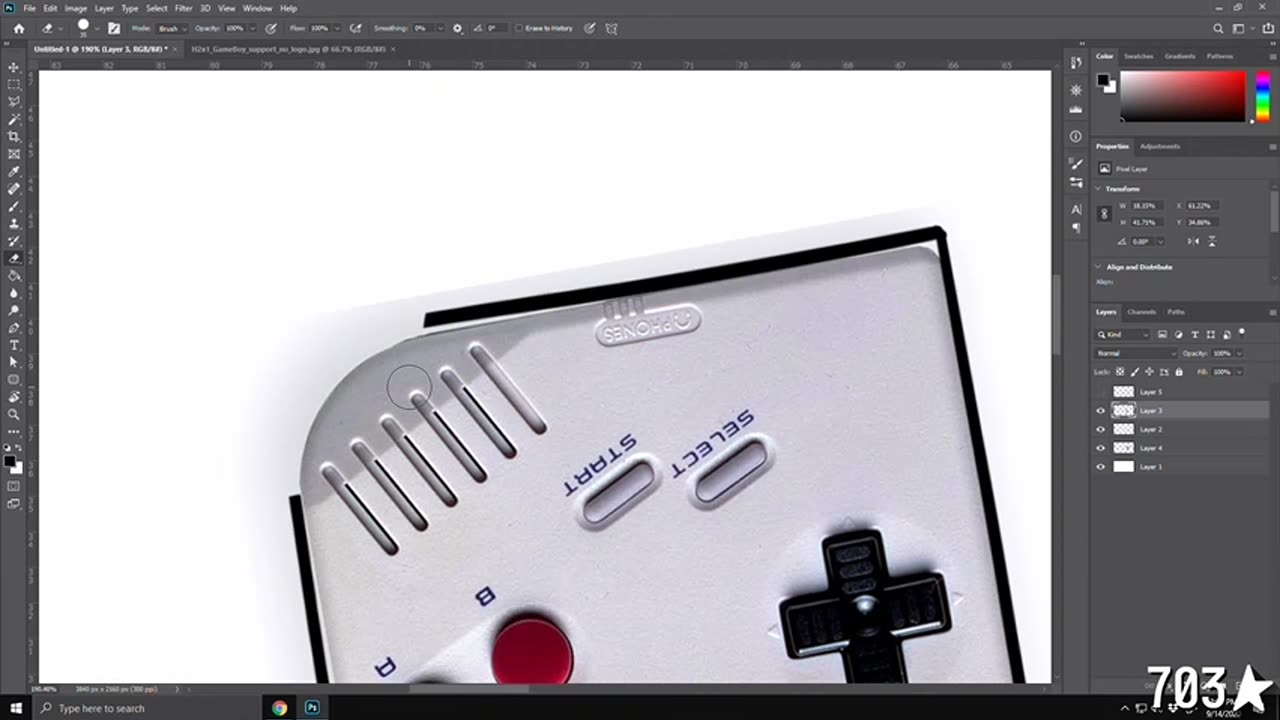This screenshot has width=1280, height=720.
Task: Select the Crop tool
Action: (x=14, y=136)
